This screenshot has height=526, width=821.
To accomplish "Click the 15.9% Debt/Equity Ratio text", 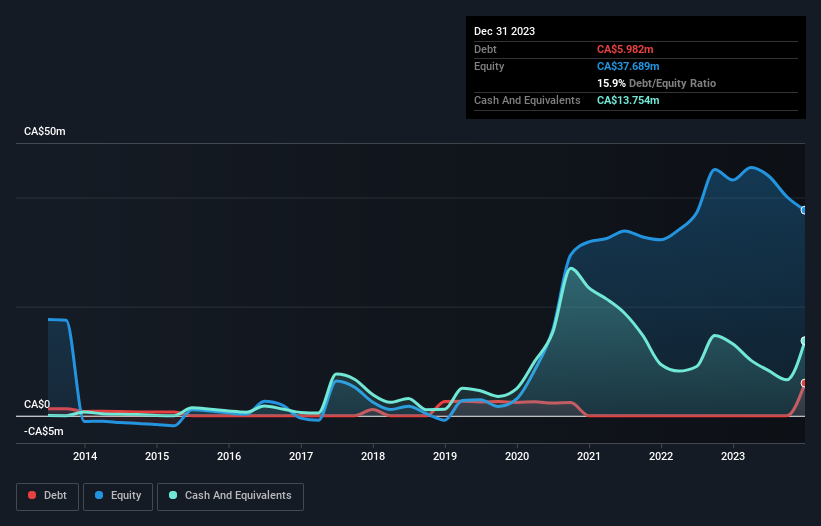I will [x=657, y=83].
